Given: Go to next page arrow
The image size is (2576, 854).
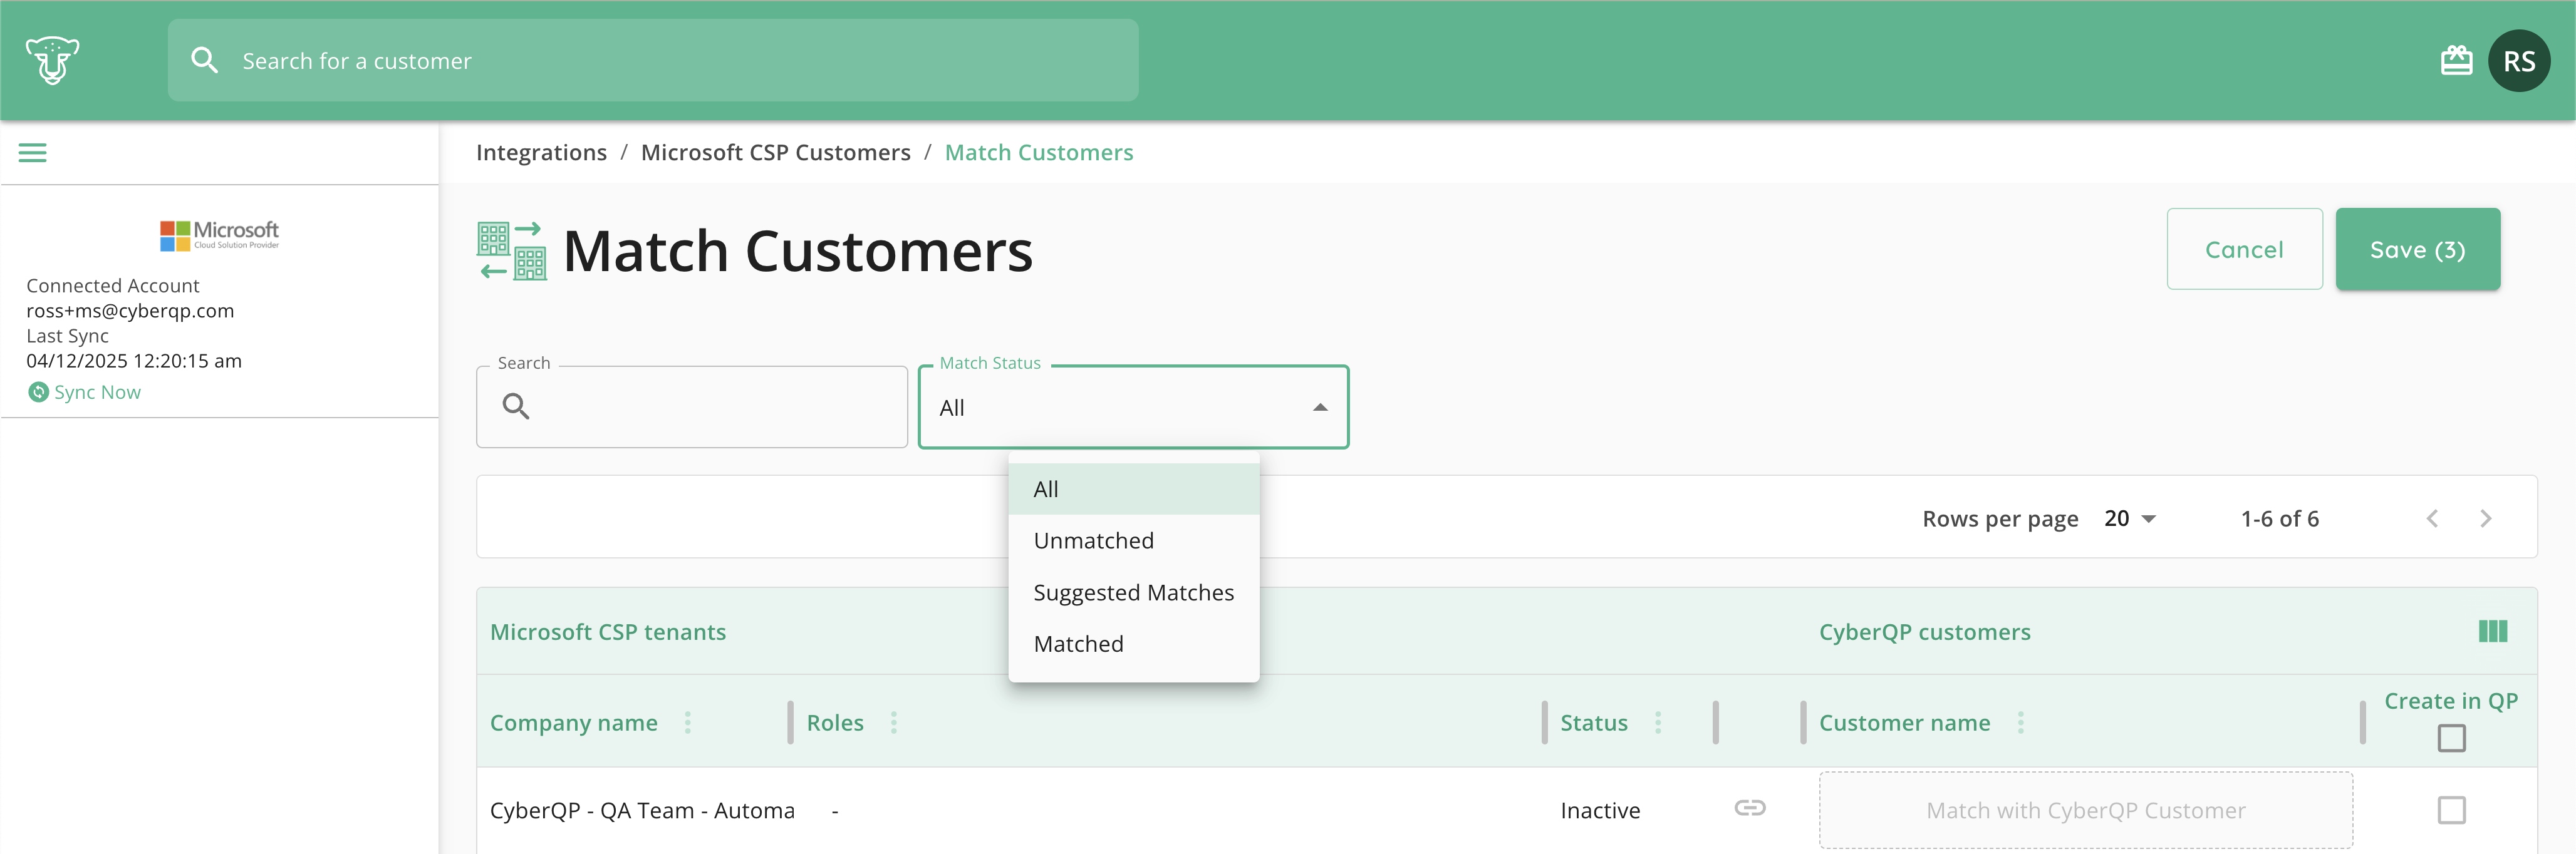Looking at the screenshot, I should pyautogui.click(x=2485, y=518).
